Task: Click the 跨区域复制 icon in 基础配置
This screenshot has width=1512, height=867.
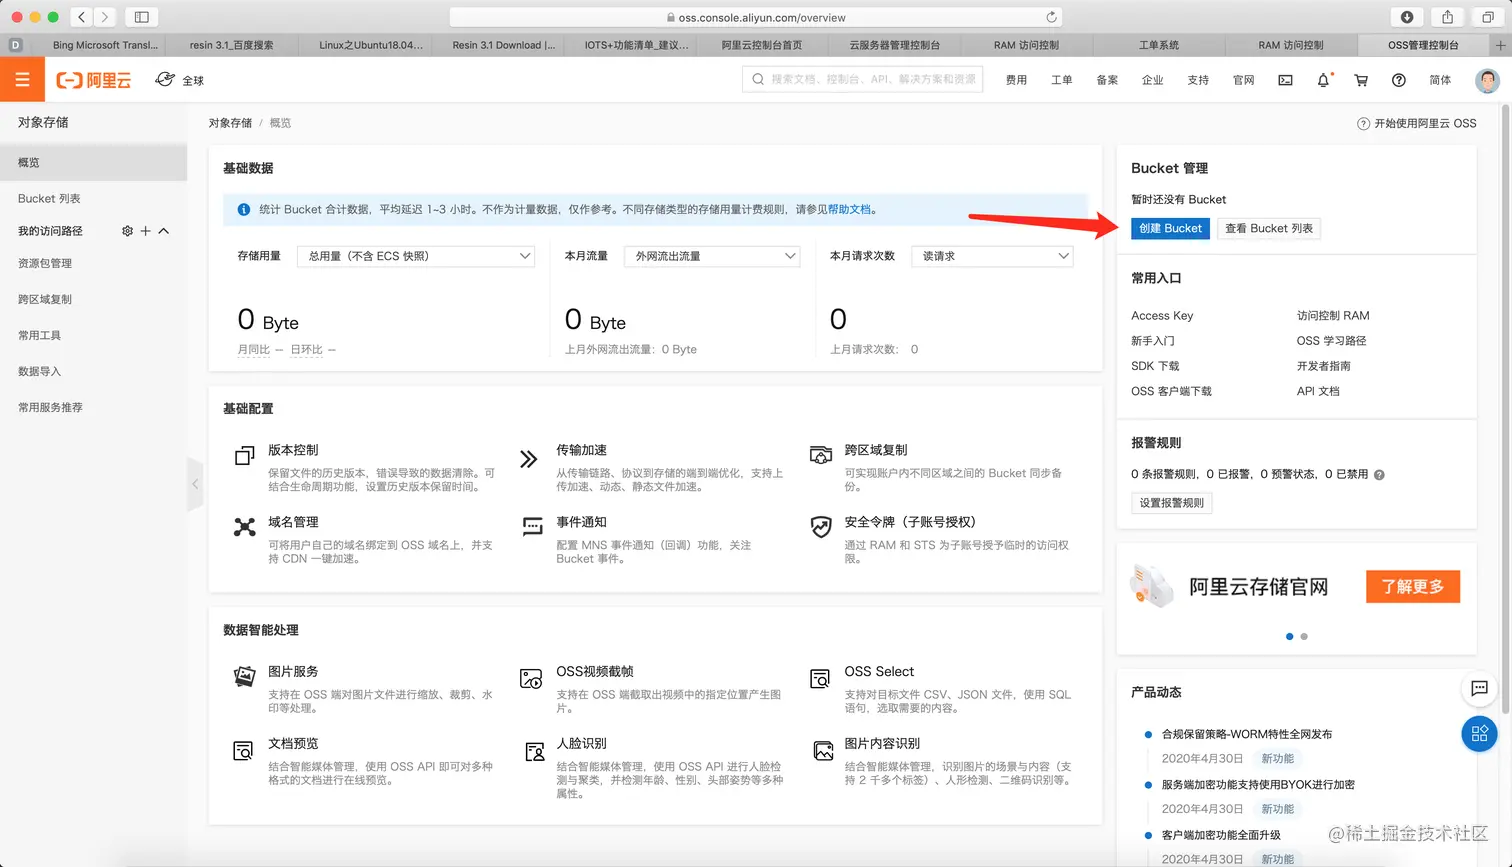Action: [x=821, y=456]
